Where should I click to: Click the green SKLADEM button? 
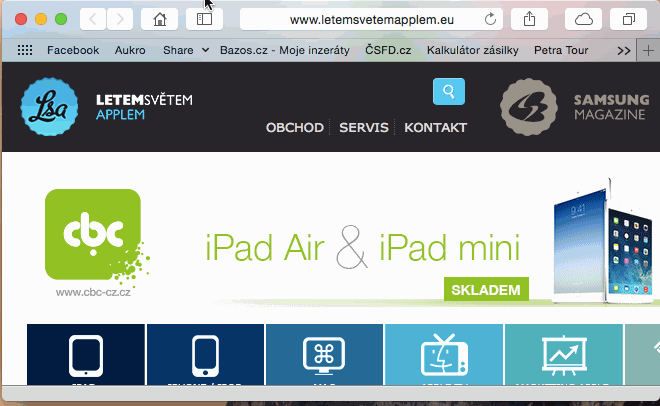coord(486,289)
